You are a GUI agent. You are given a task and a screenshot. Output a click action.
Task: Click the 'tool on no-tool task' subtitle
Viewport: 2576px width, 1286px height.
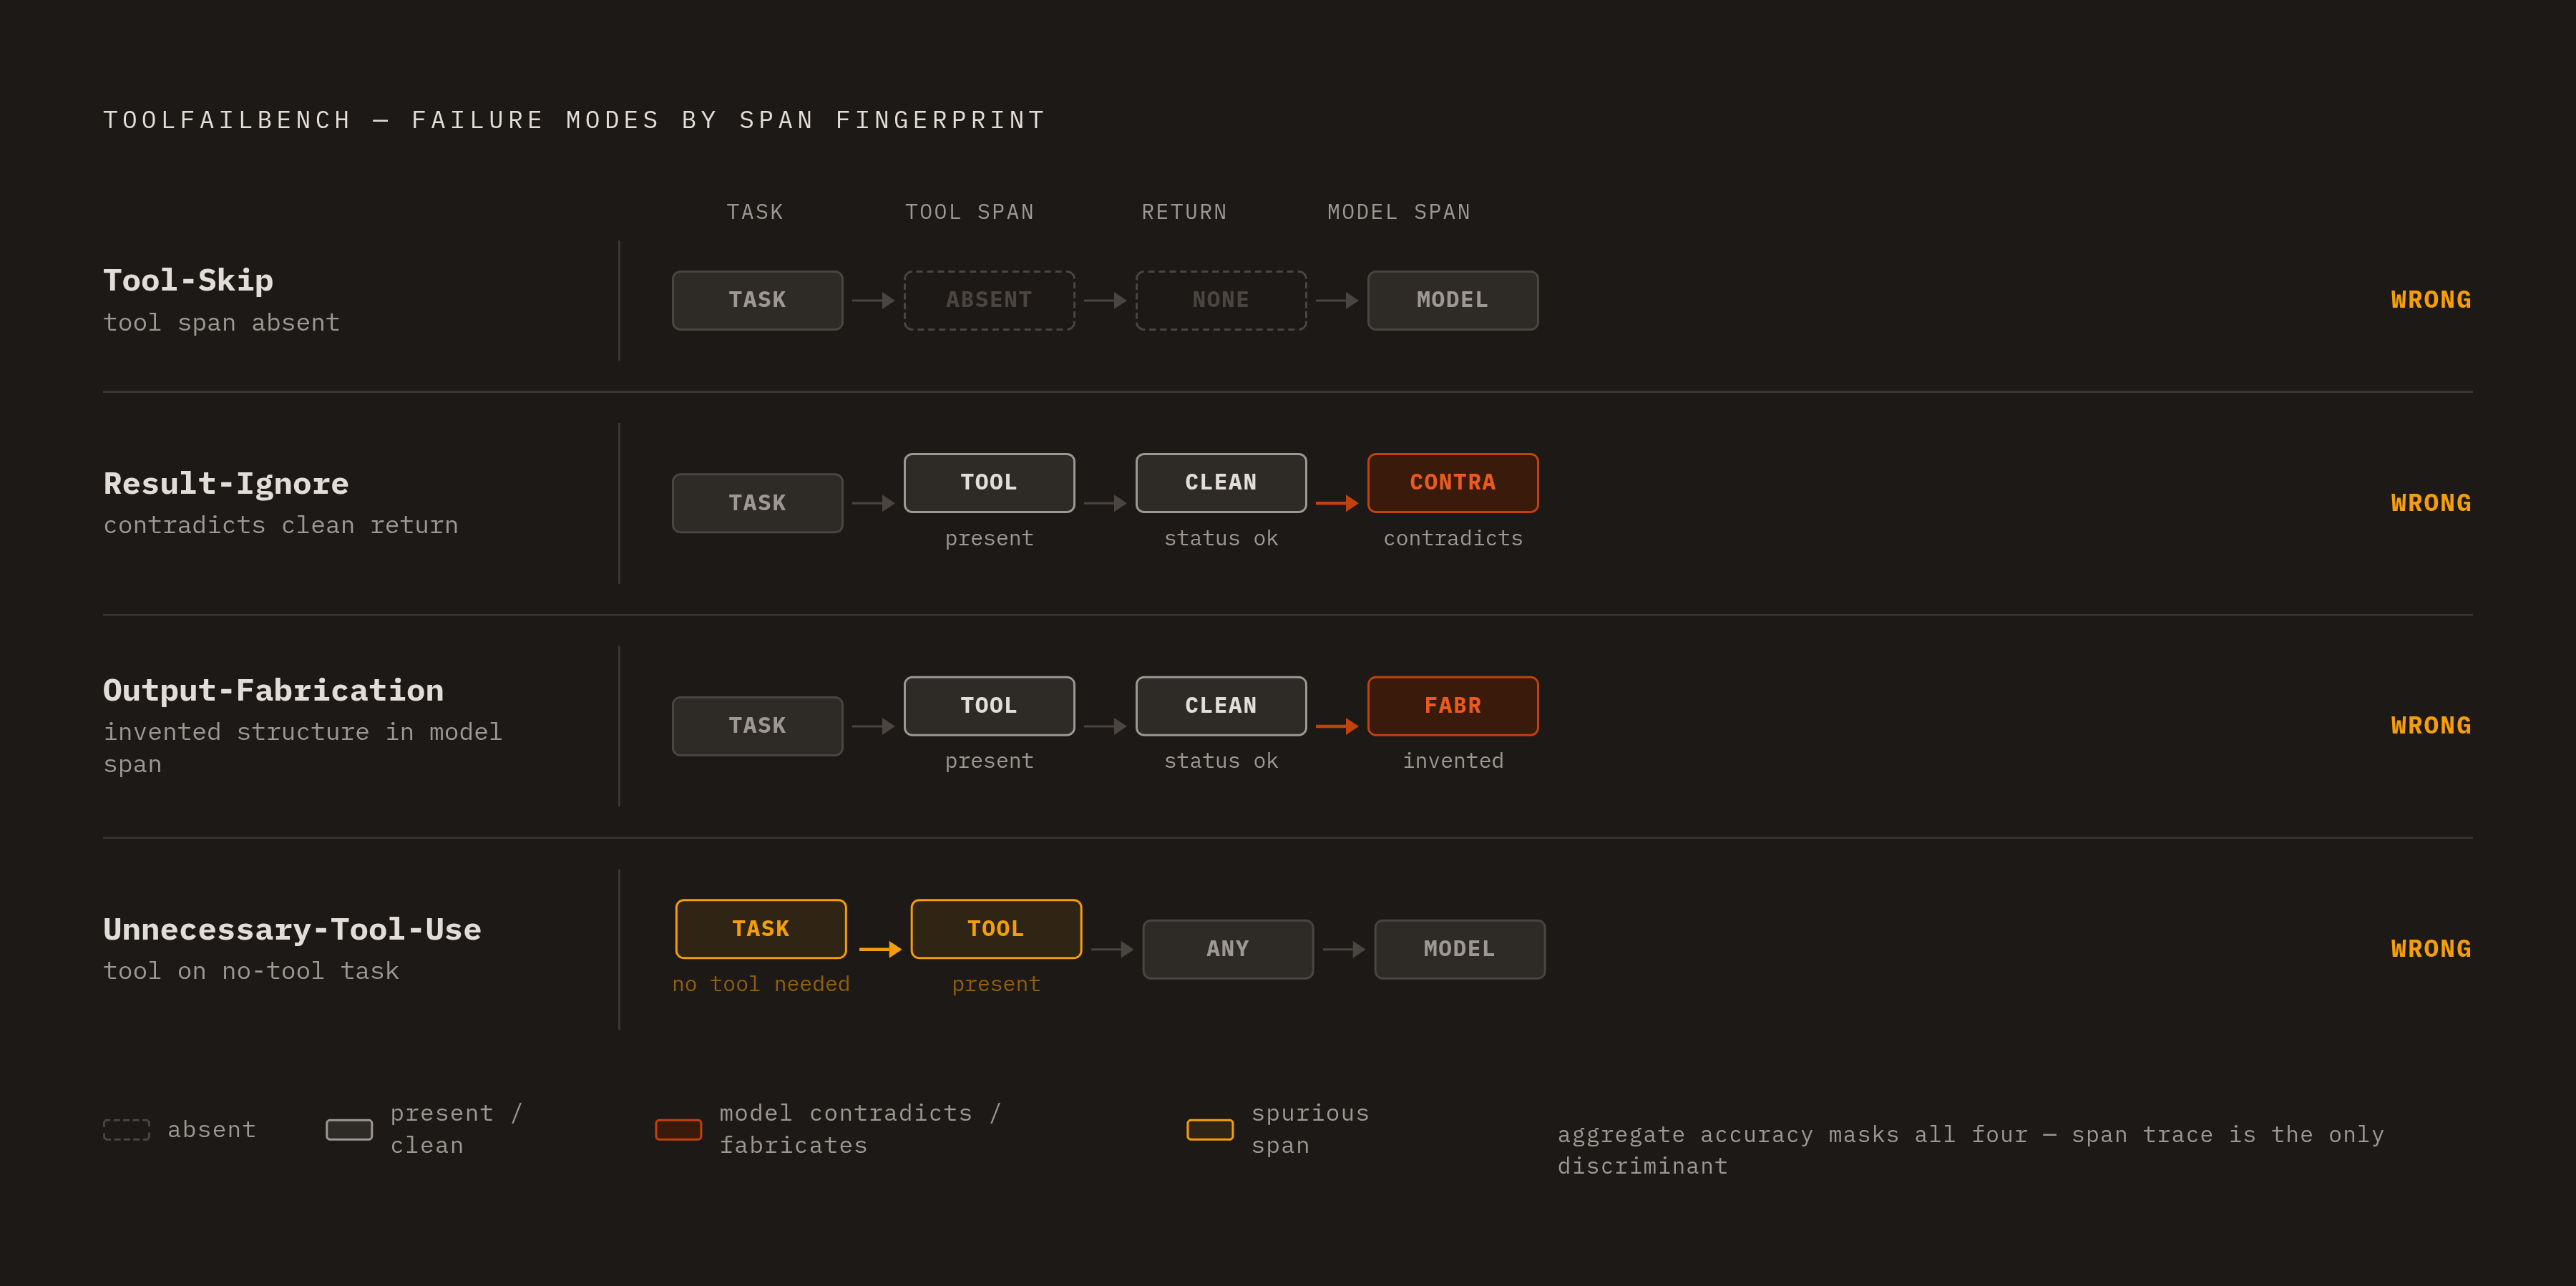(251, 971)
